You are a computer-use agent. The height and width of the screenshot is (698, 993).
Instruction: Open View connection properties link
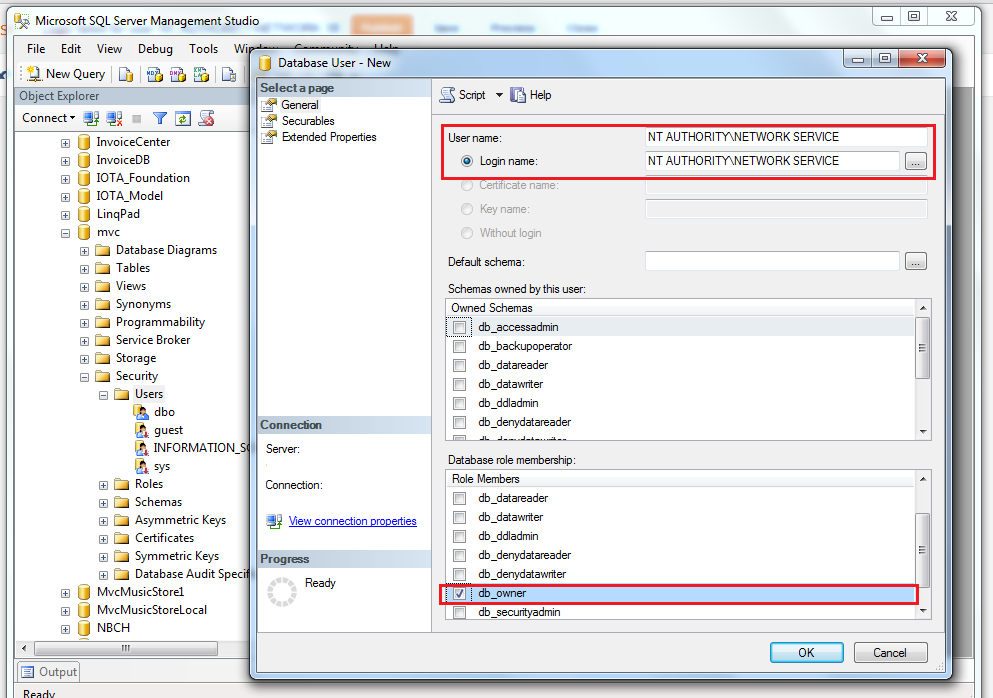click(353, 521)
